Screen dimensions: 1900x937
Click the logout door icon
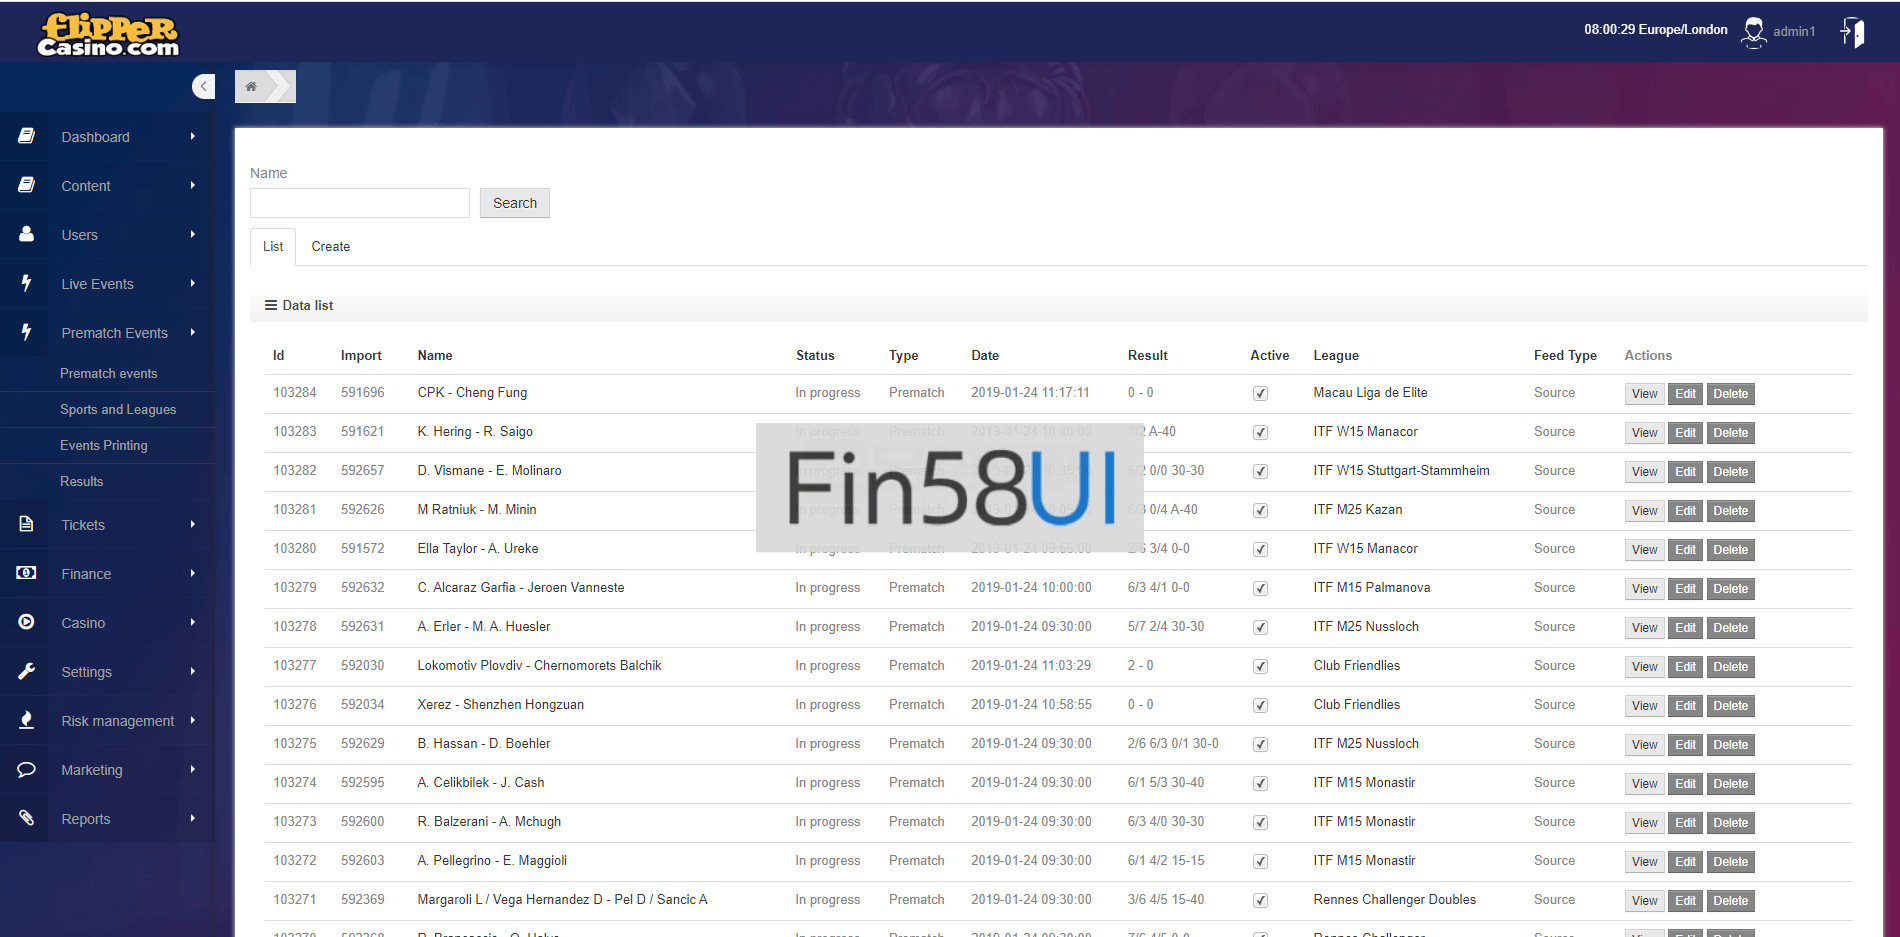click(x=1852, y=32)
